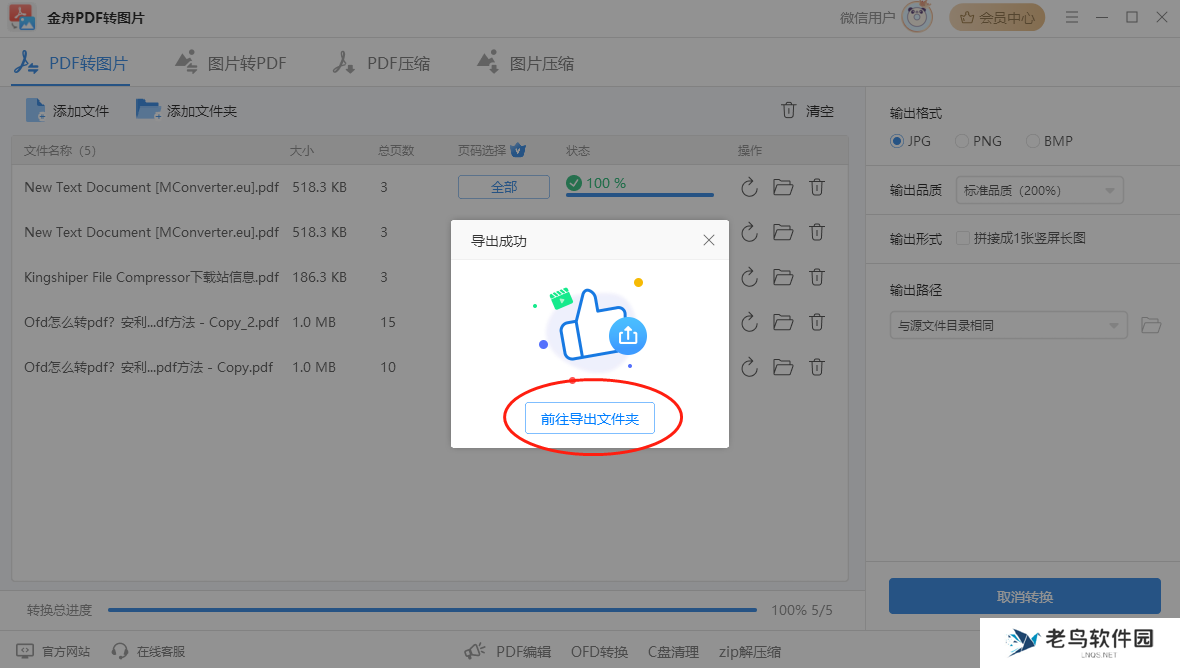Open the 添加文件夹 add folder icon

[x=149, y=110]
